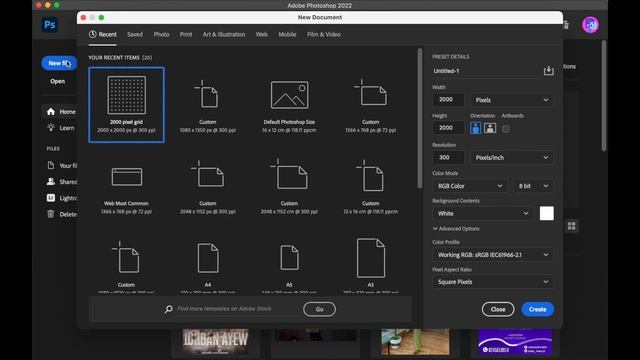The height and width of the screenshot is (360, 640).
Task: Click the Create button
Action: (537, 309)
